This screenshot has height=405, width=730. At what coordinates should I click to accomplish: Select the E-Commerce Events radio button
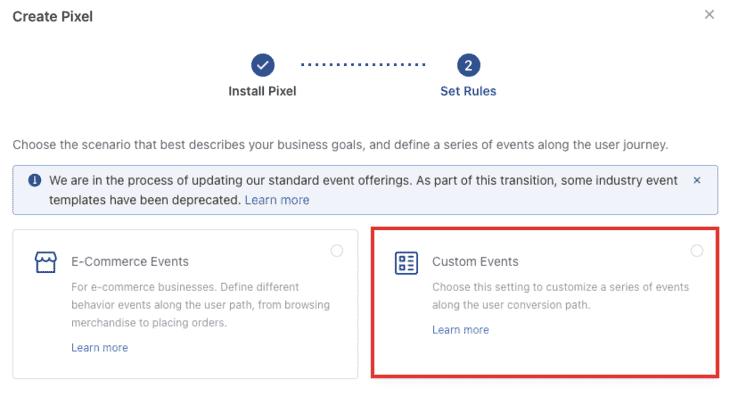click(x=337, y=251)
